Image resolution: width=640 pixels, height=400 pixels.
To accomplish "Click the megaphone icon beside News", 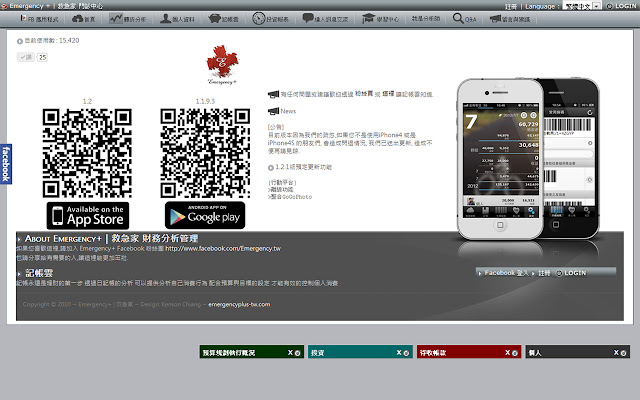I will [x=273, y=111].
